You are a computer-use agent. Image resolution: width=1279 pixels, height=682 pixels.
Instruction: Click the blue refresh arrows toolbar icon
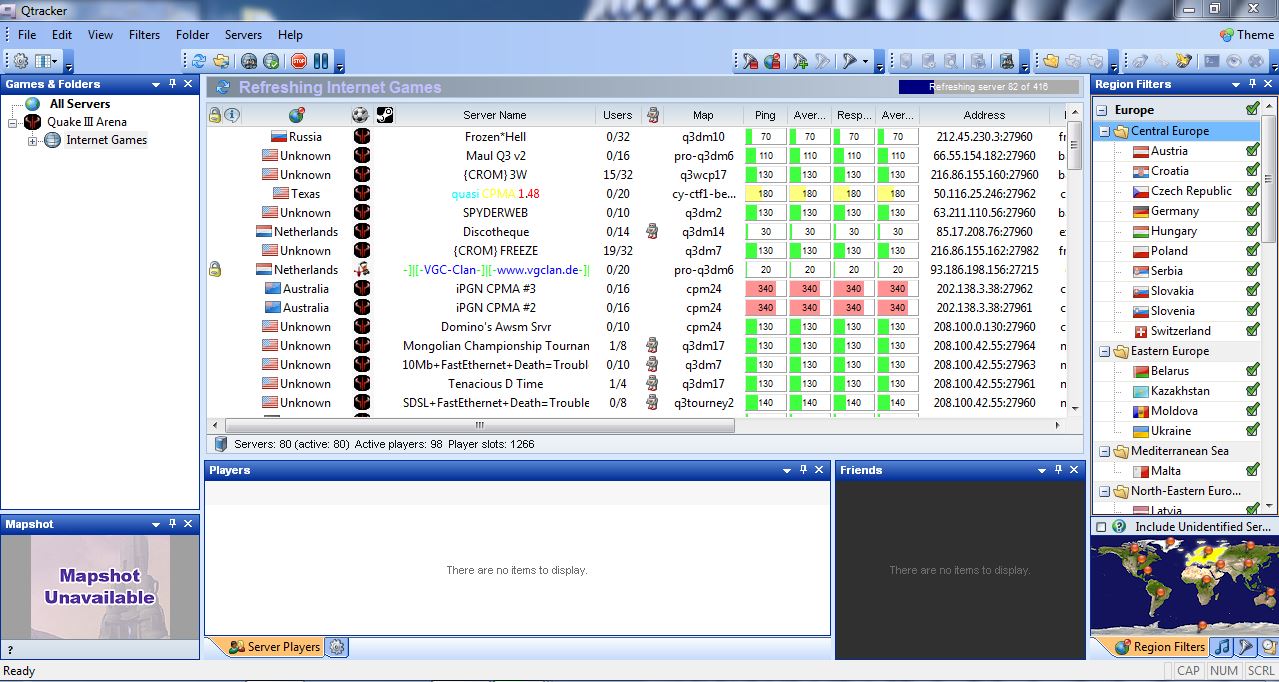199,61
